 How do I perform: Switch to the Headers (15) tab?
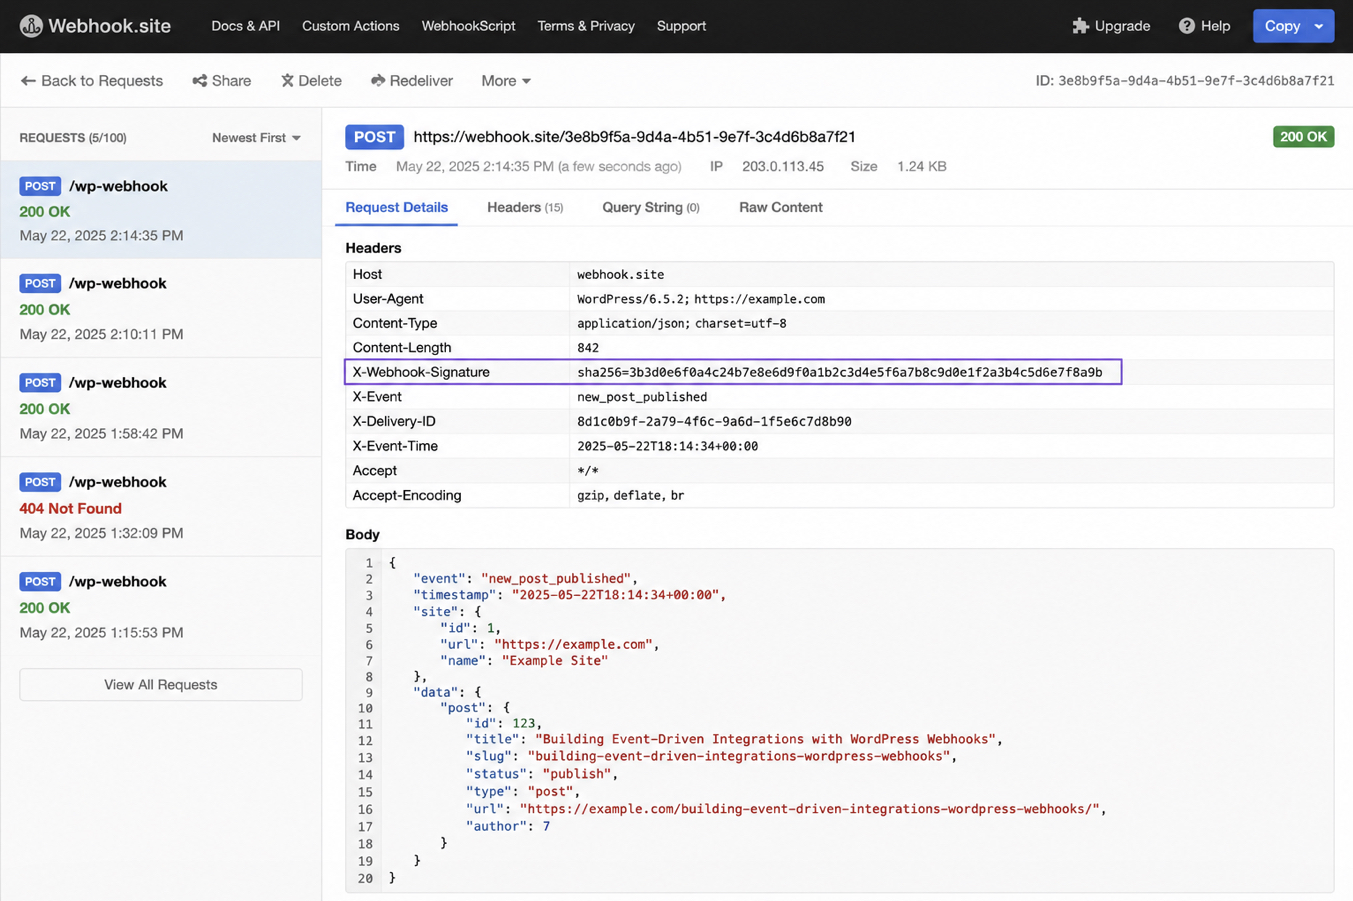[x=525, y=207]
